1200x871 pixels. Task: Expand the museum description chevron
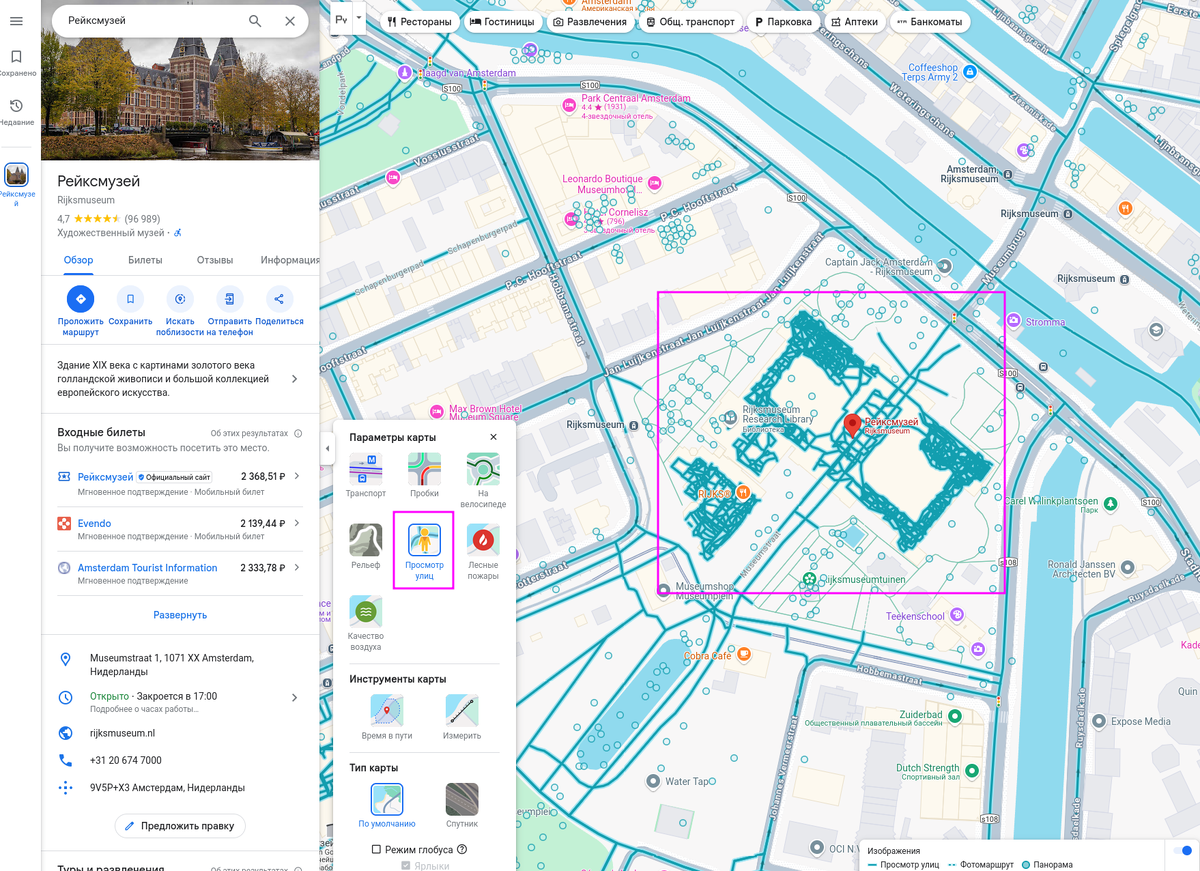pos(294,379)
